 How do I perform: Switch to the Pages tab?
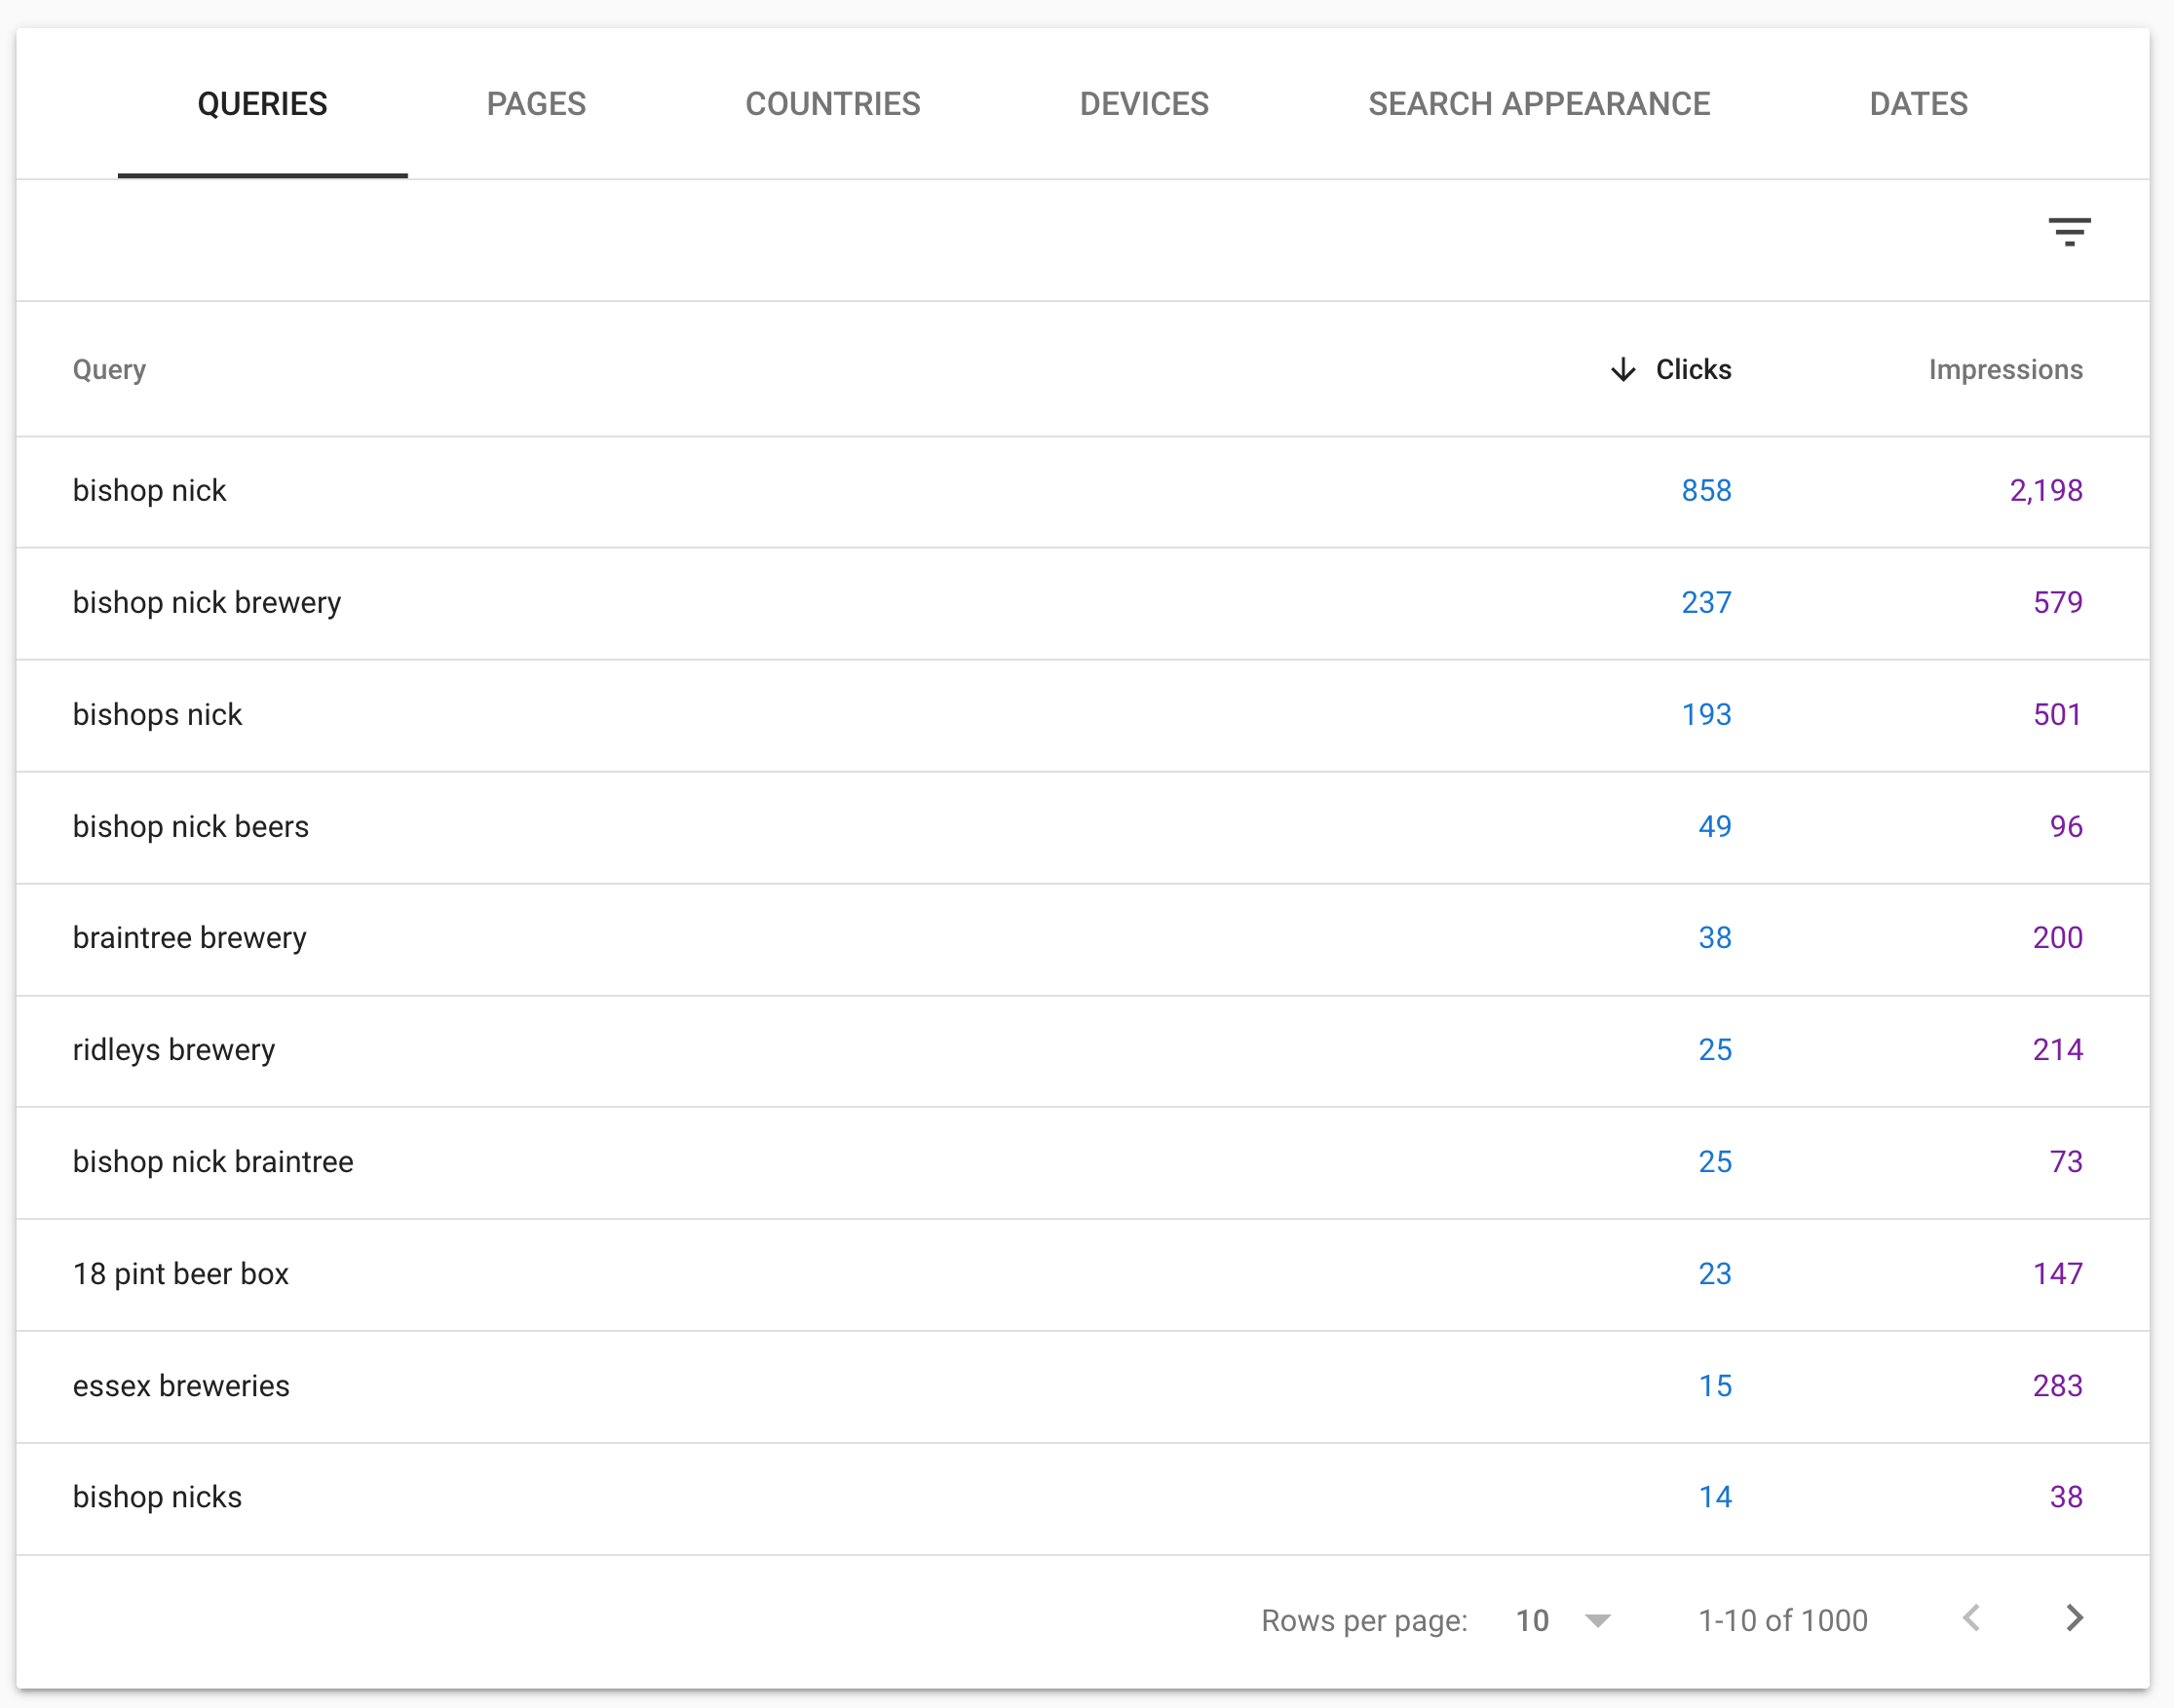[x=536, y=104]
